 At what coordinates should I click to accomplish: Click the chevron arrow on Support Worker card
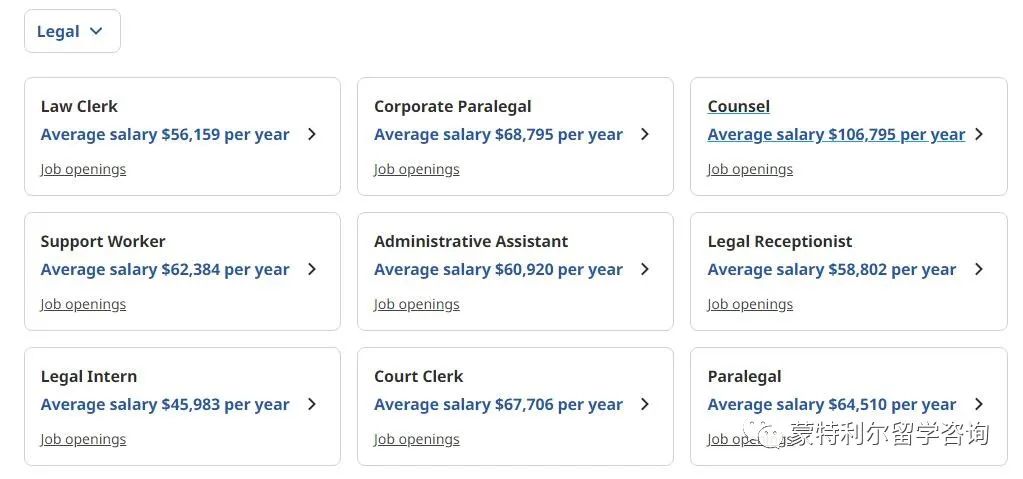pyautogui.click(x=312, y=270)
